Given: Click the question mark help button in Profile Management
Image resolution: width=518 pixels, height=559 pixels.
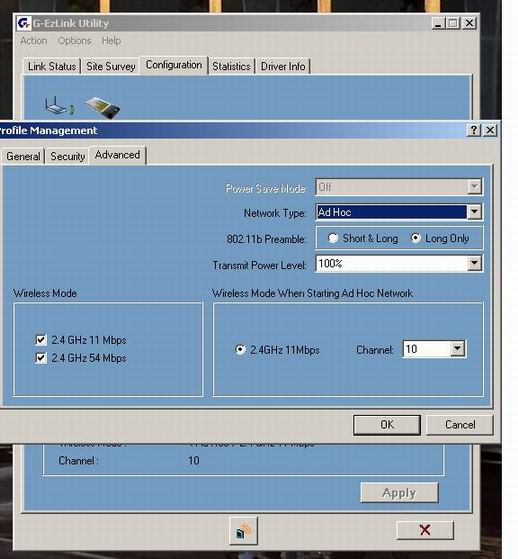Looking at the screenshot, I should point(474,130).
